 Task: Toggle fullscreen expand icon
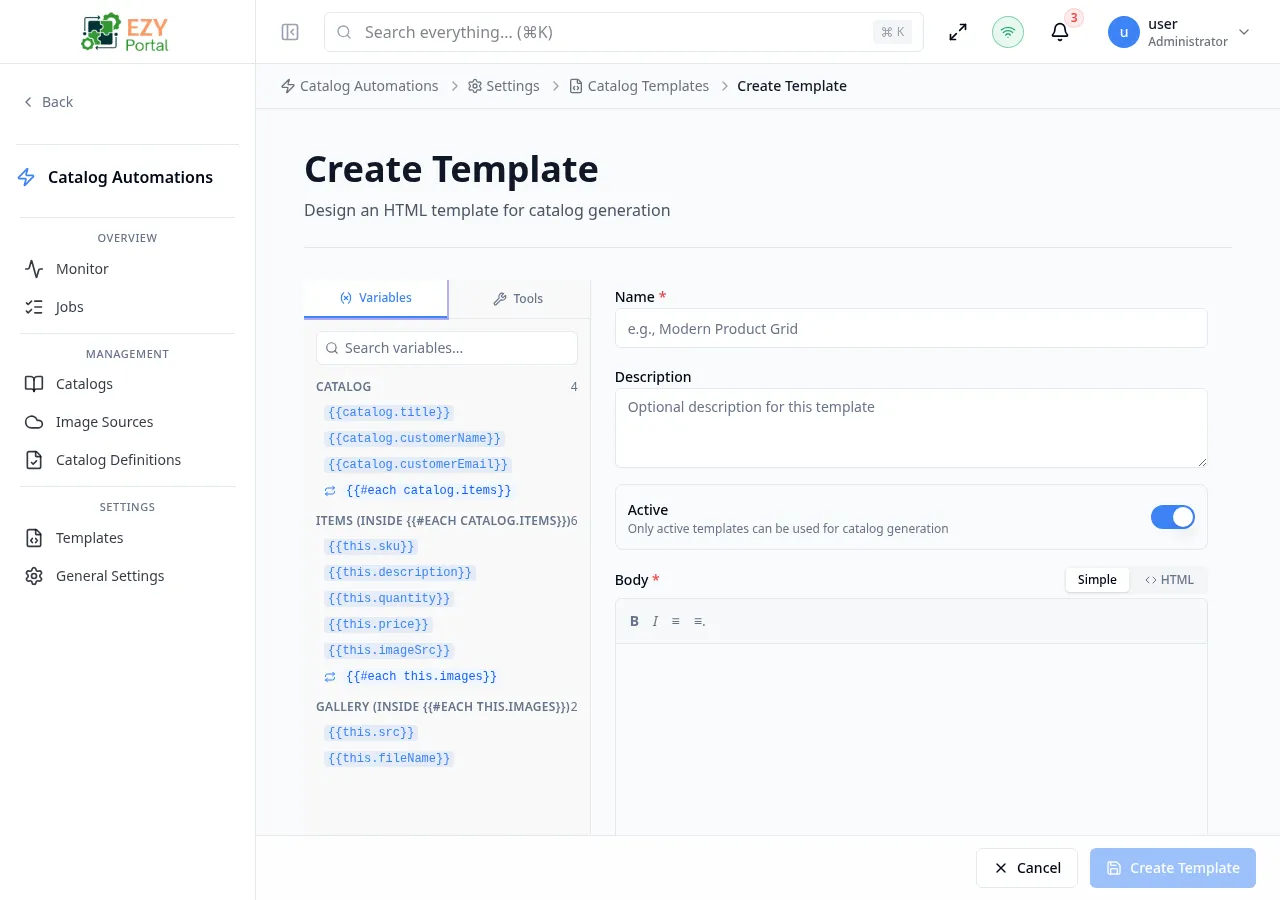tap(958, 32)
